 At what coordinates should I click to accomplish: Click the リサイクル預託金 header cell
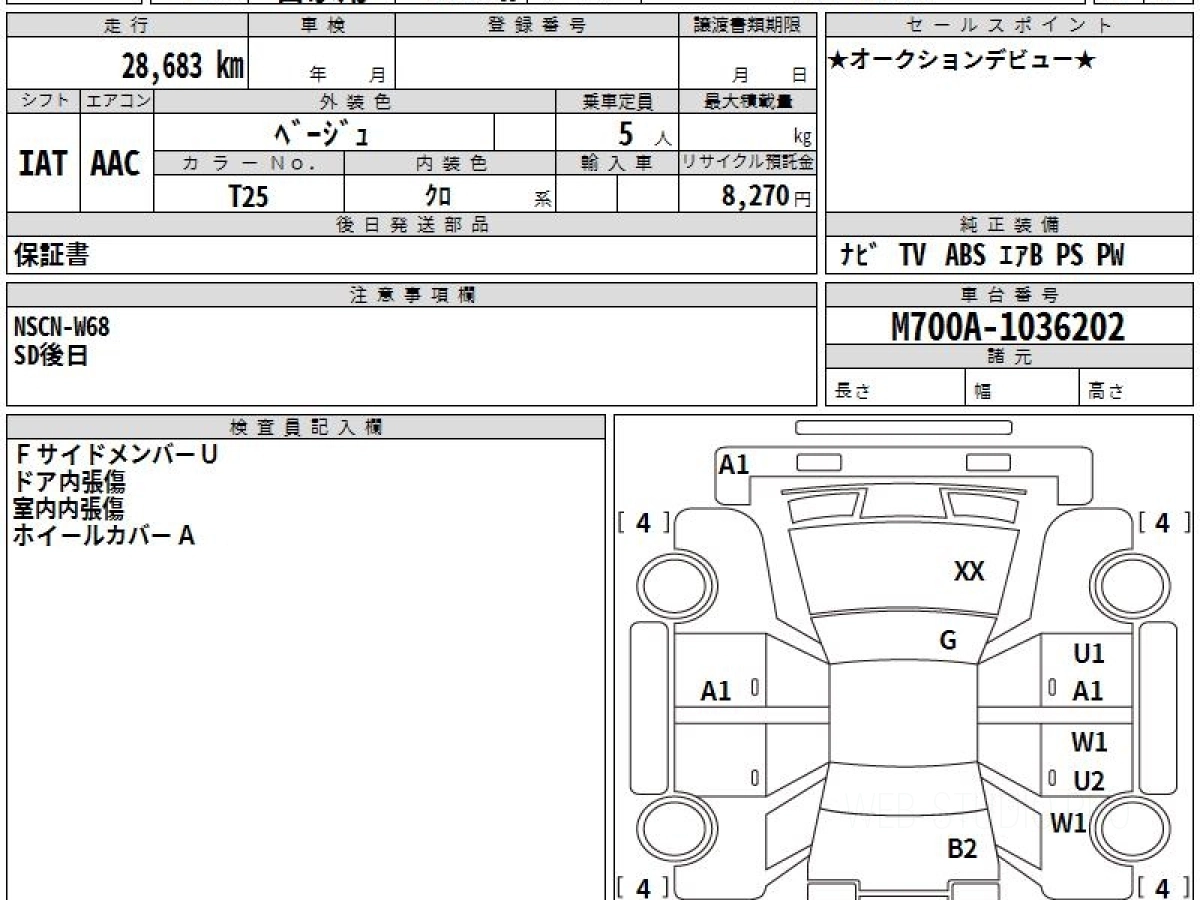tap(747, 164)
